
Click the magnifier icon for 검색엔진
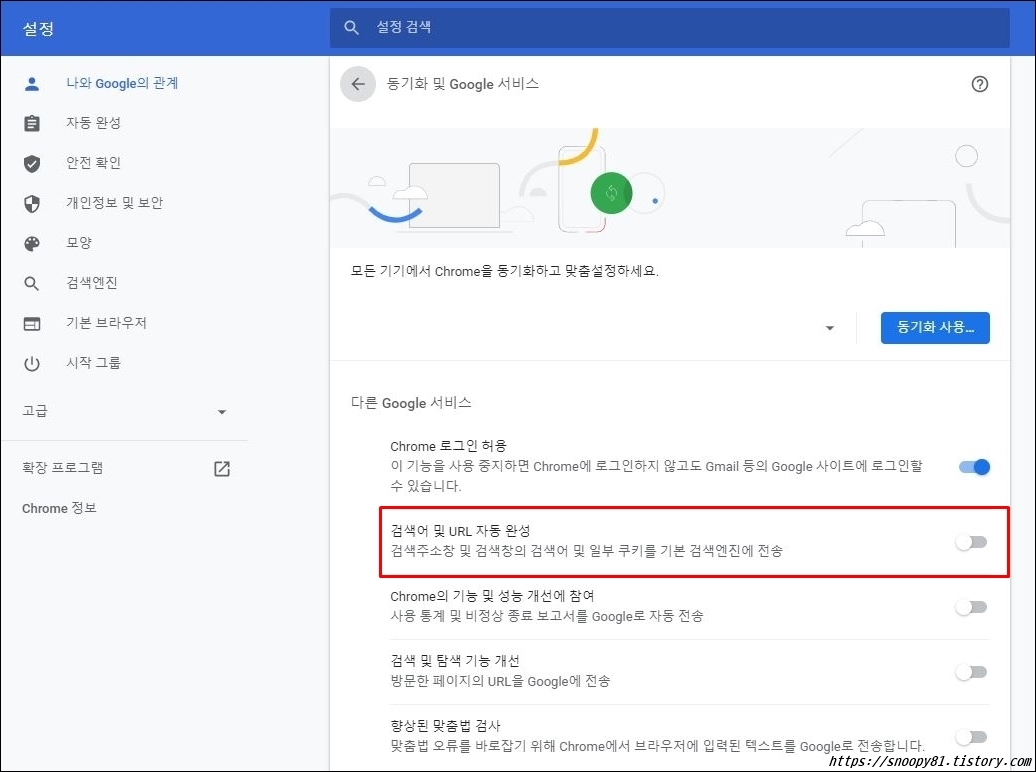pos(32,284)
